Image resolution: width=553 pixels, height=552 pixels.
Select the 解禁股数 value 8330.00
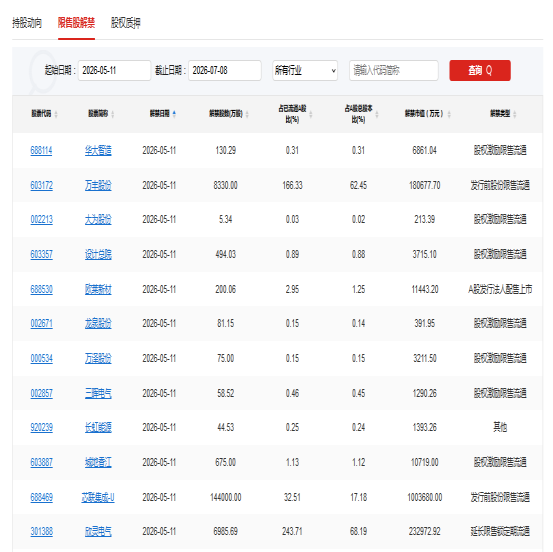[x=225, y=185]
